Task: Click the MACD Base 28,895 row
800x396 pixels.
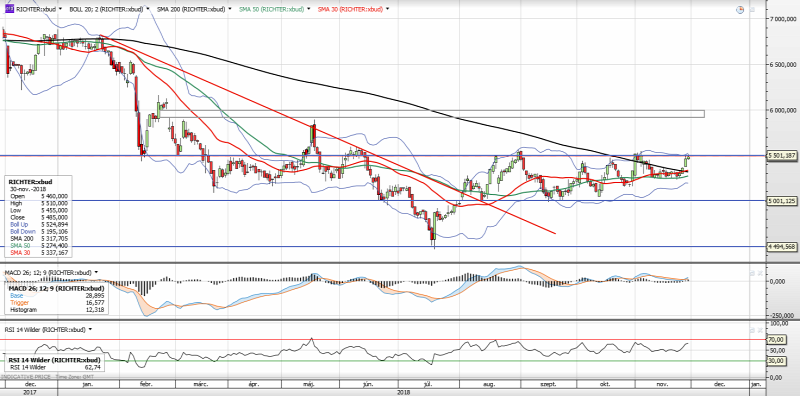Action: coord(57,295)
